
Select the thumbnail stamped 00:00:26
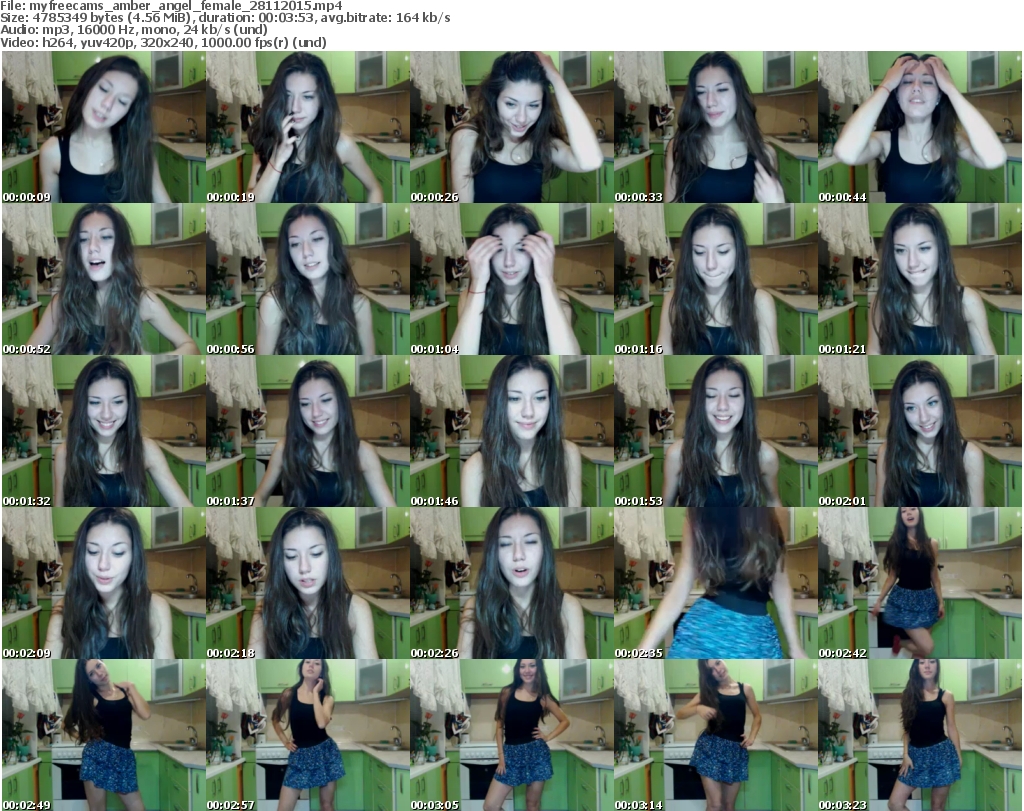[x=511, y=127]
